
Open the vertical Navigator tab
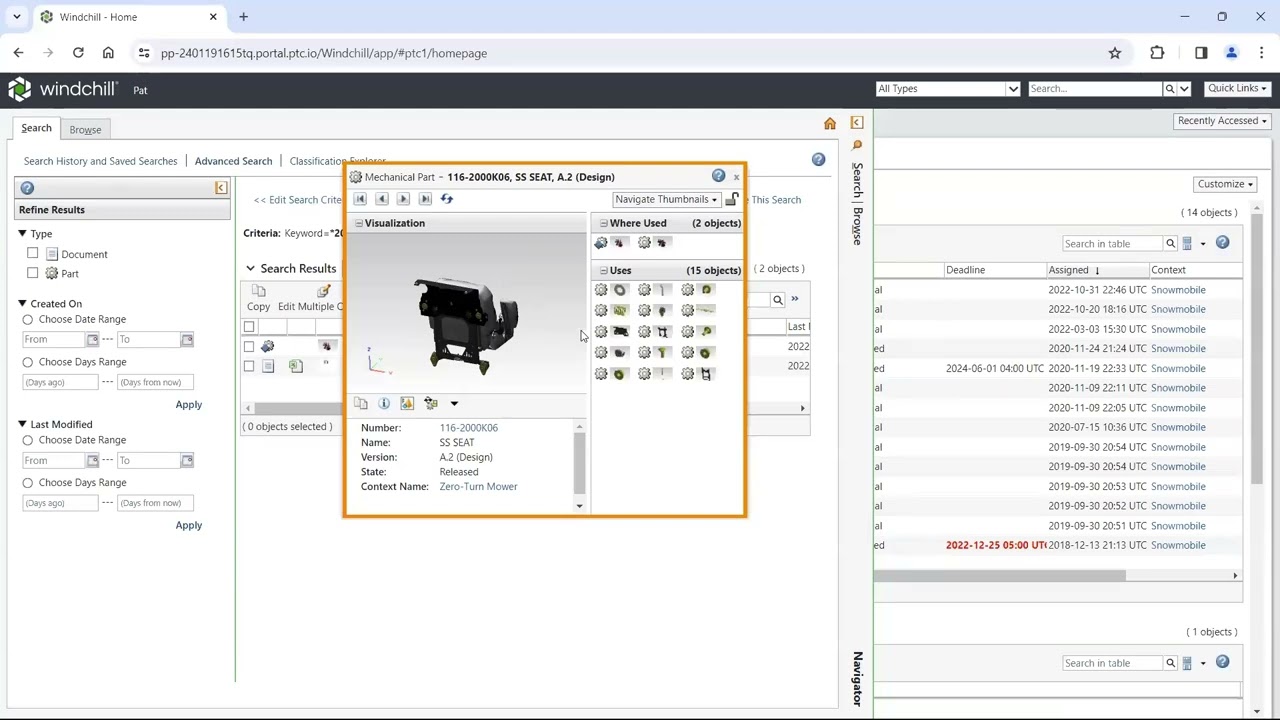point(857,679)
